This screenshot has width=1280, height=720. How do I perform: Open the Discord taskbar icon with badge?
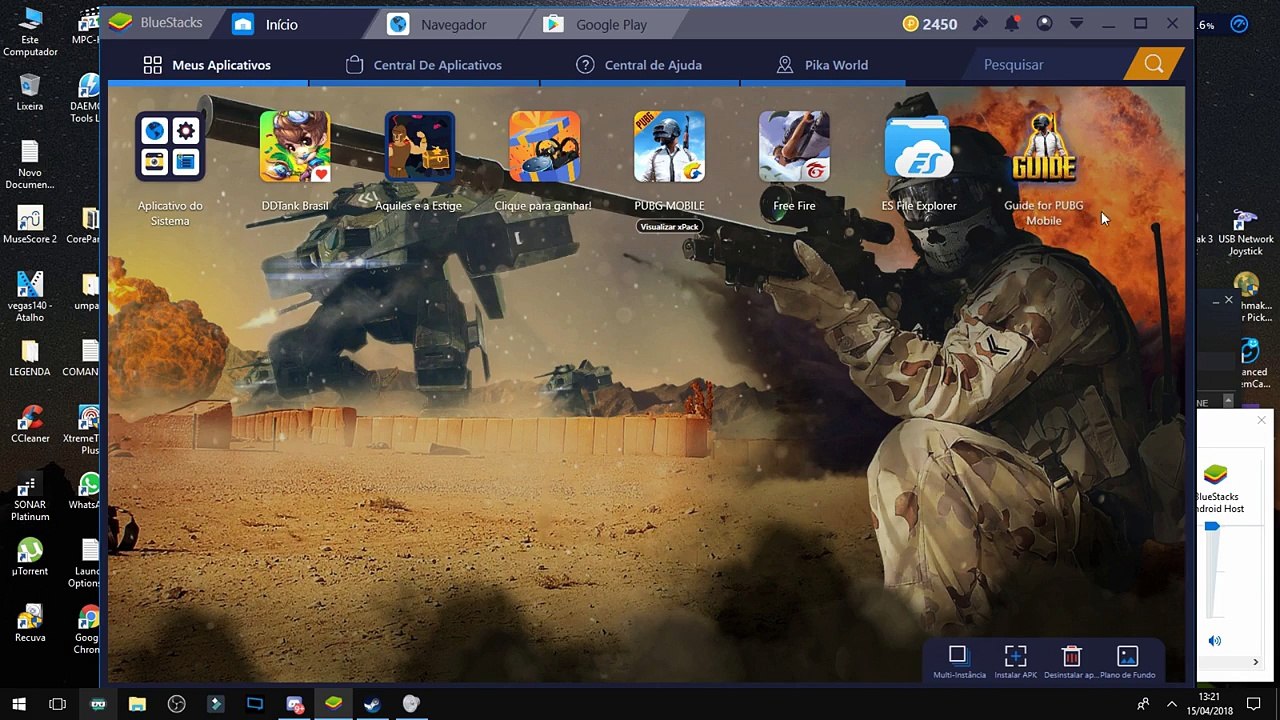tap(294, 704)
